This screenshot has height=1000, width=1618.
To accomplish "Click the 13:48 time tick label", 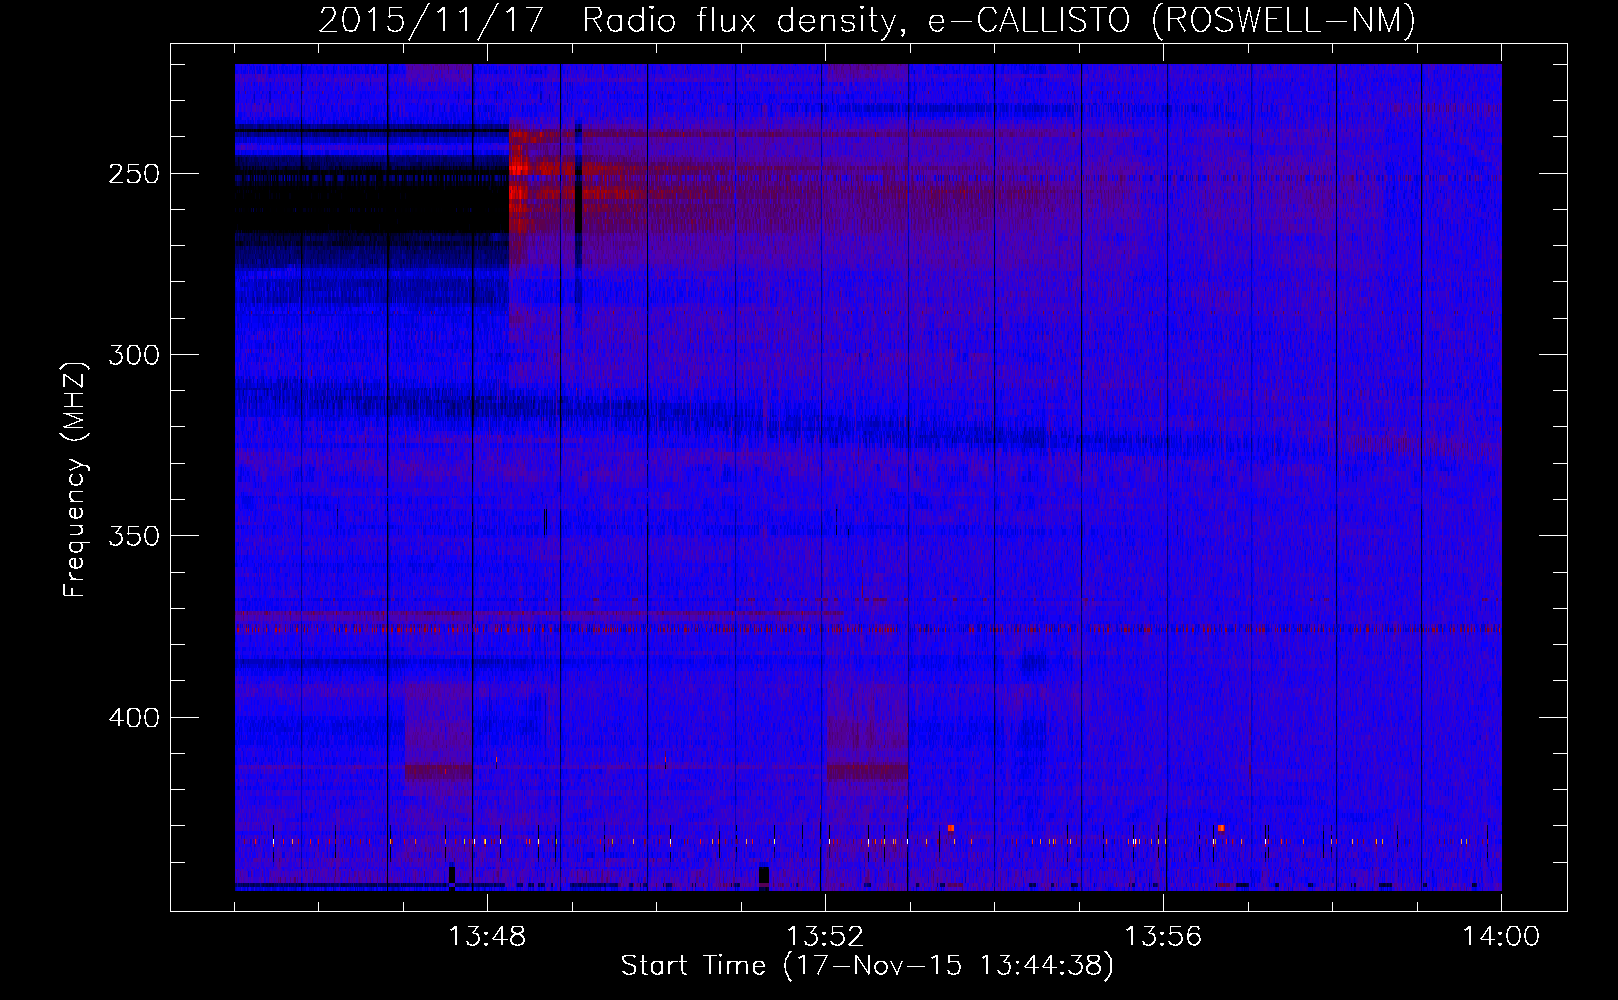I will (x=487, y=937).
